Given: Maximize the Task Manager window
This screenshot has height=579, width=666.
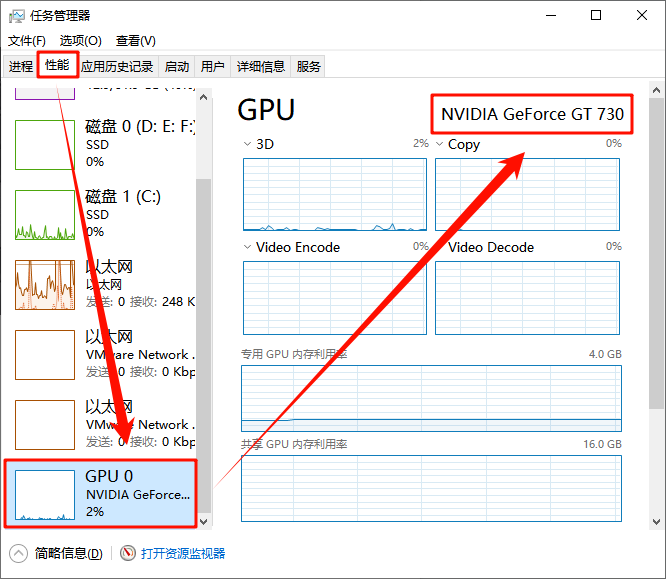Looking at the screenshot, I should 596,16.
